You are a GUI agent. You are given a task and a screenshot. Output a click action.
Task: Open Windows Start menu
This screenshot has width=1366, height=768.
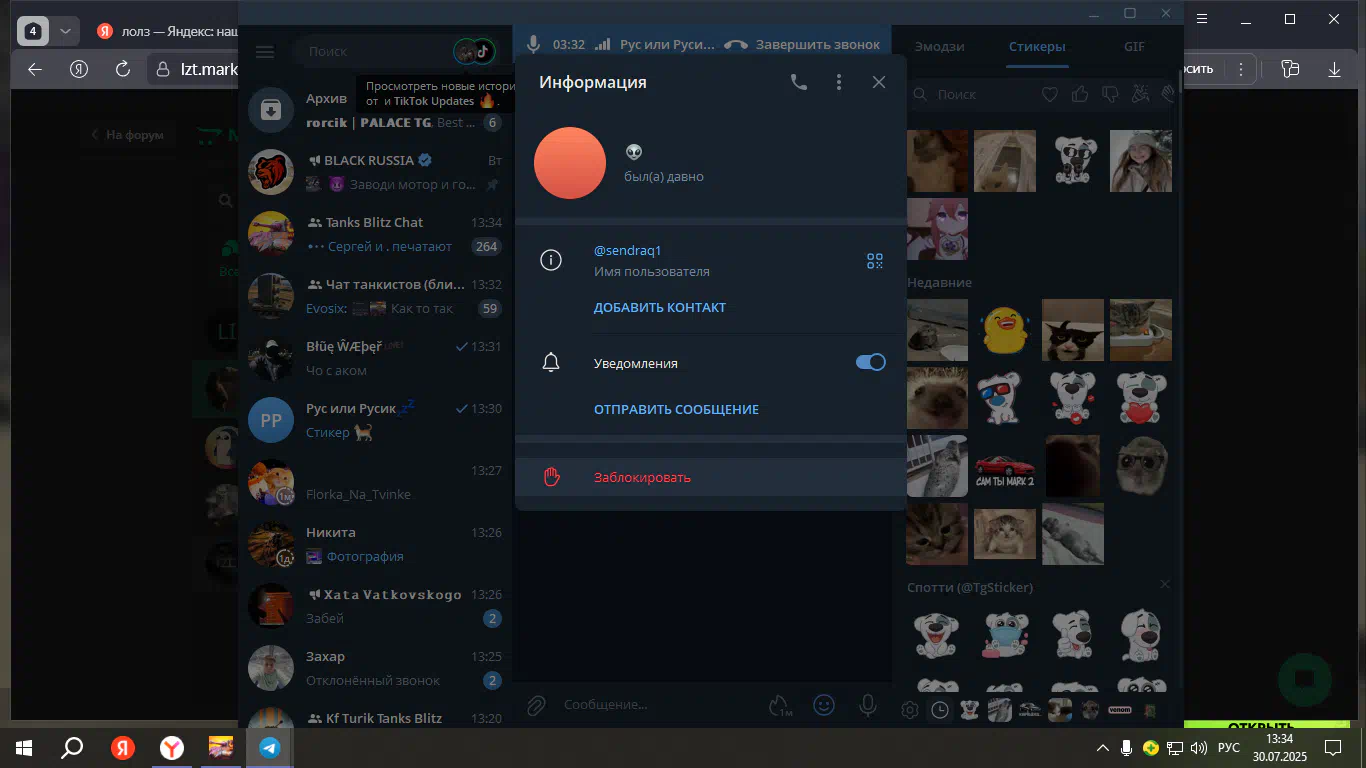pyautogui.click(x=24, y=747)
